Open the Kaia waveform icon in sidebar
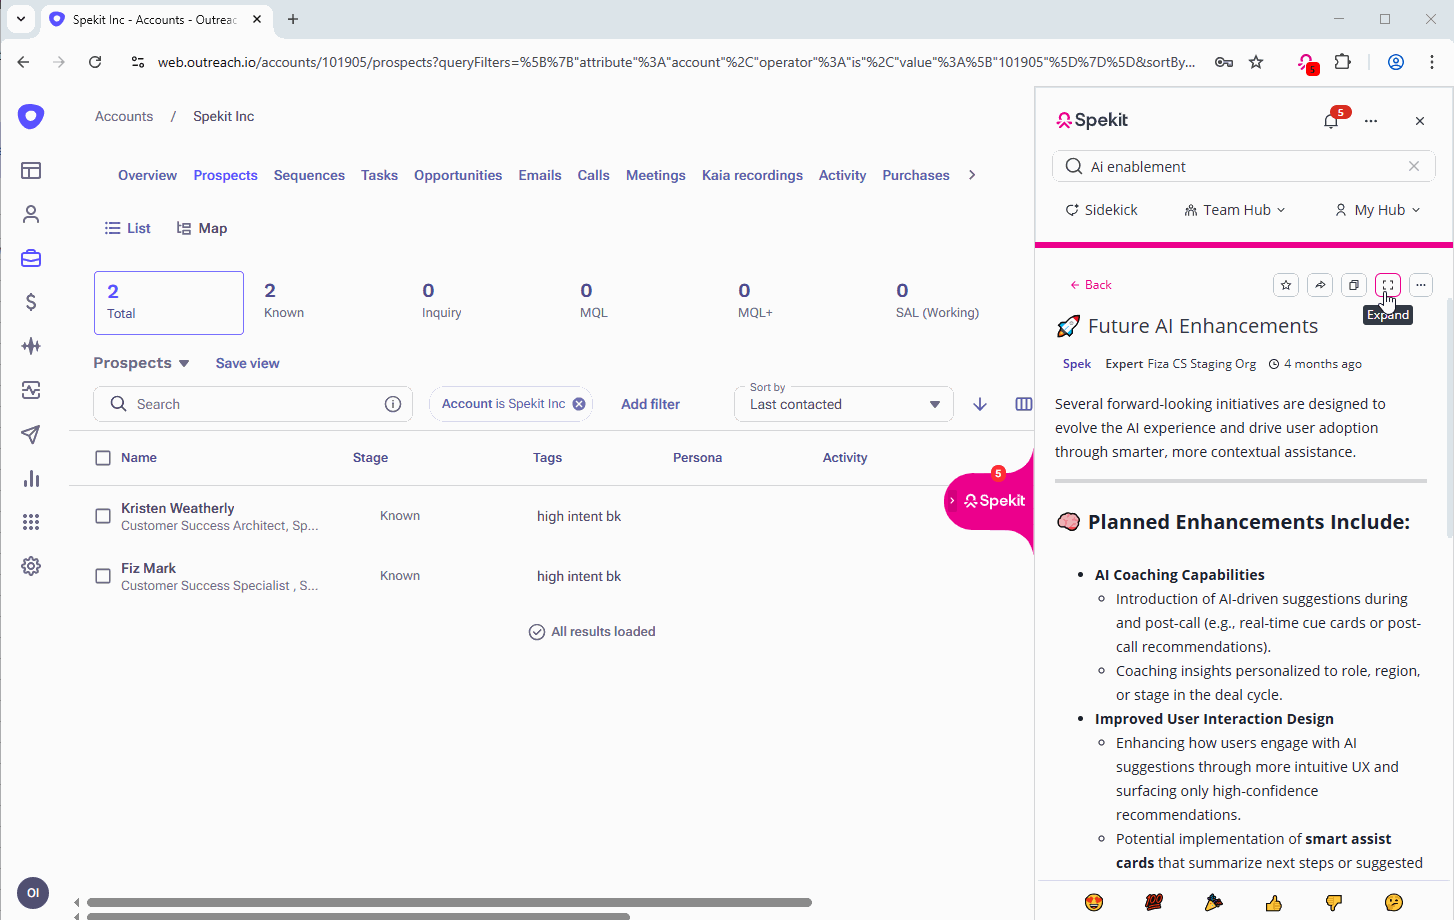 (31, 346)
